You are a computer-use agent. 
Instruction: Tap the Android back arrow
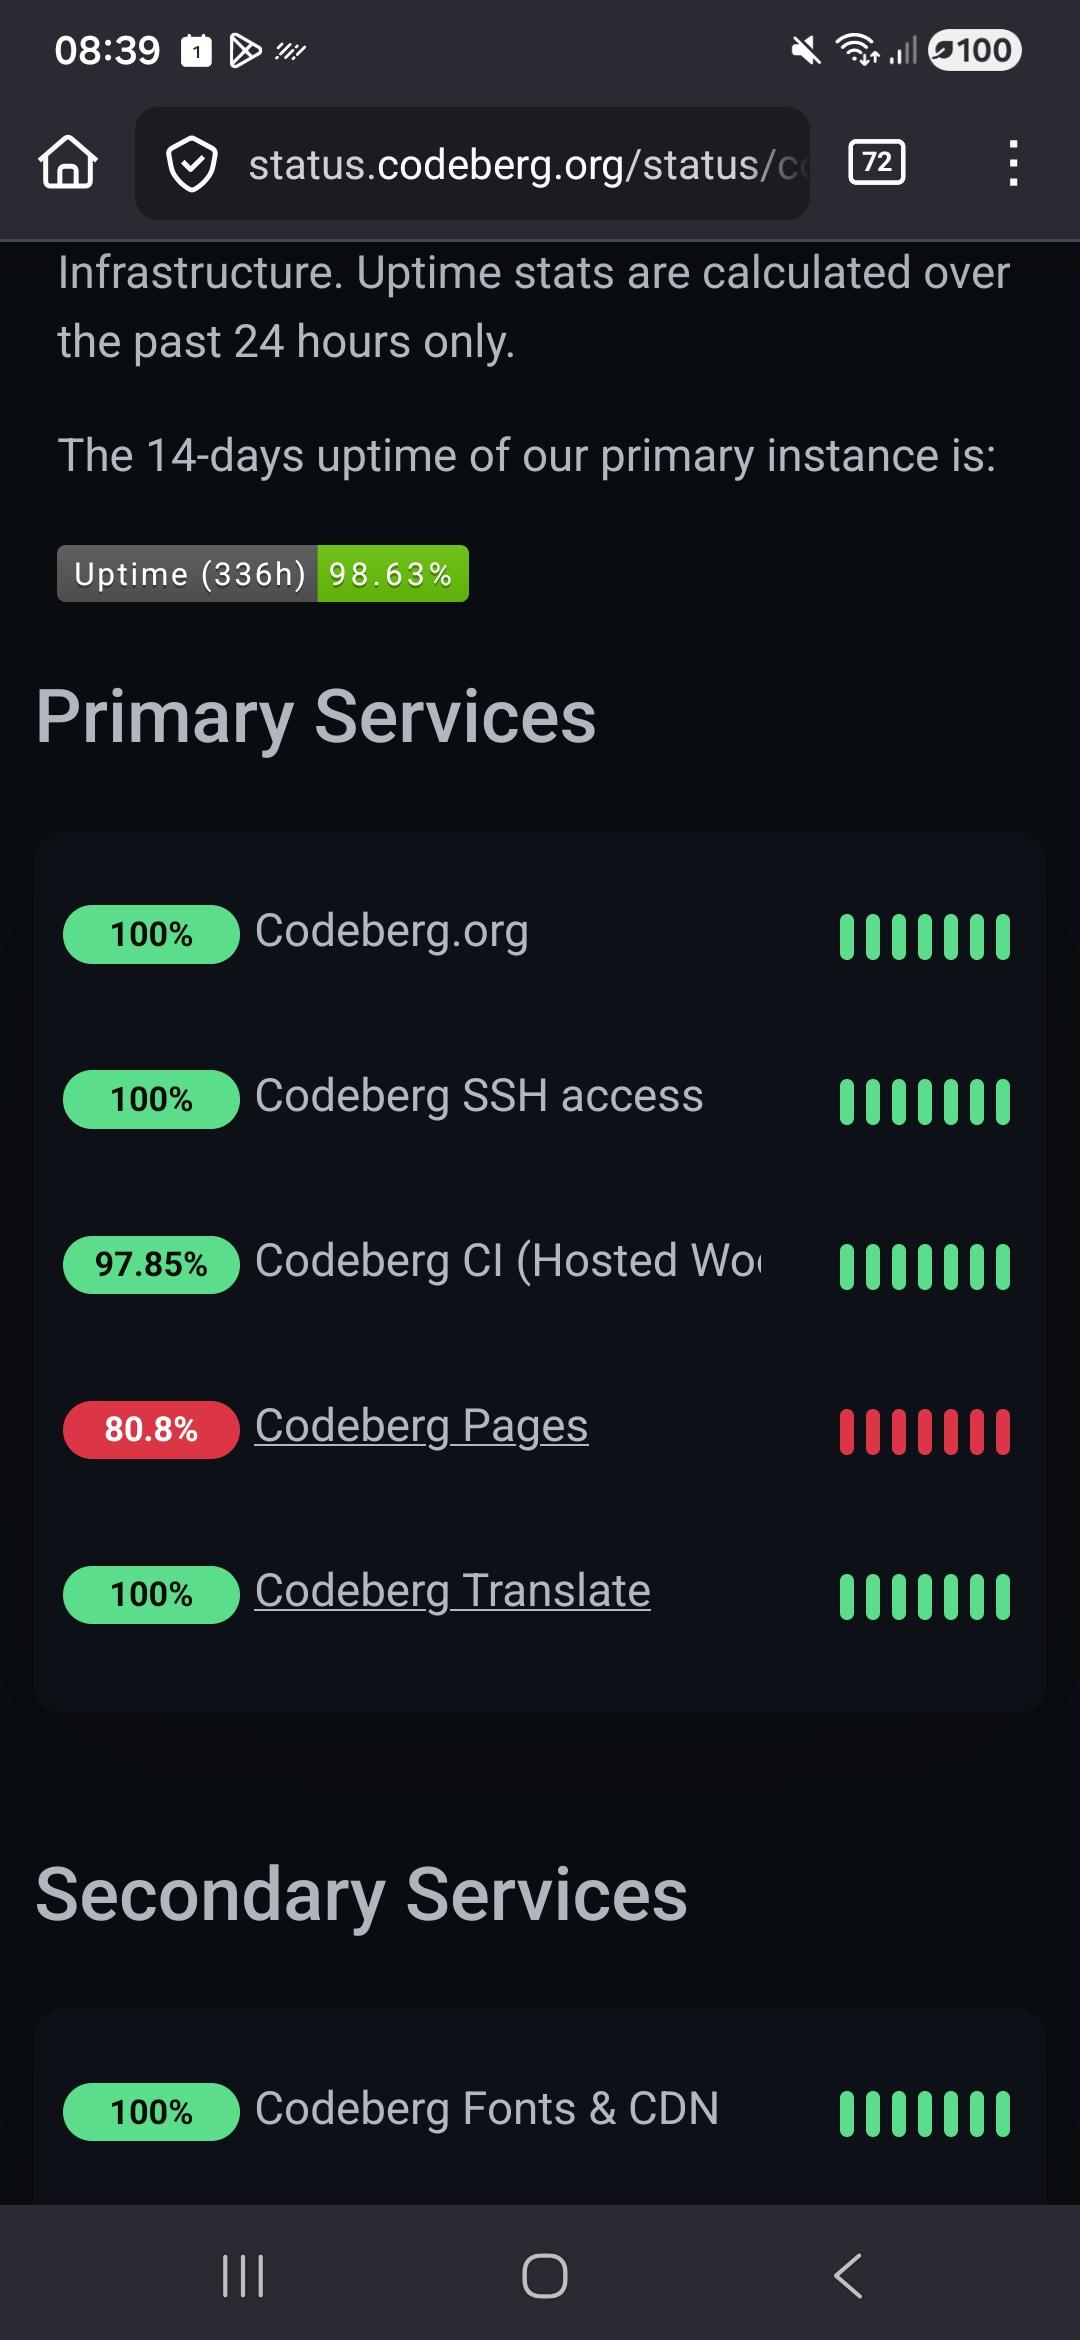point(847,2276)
